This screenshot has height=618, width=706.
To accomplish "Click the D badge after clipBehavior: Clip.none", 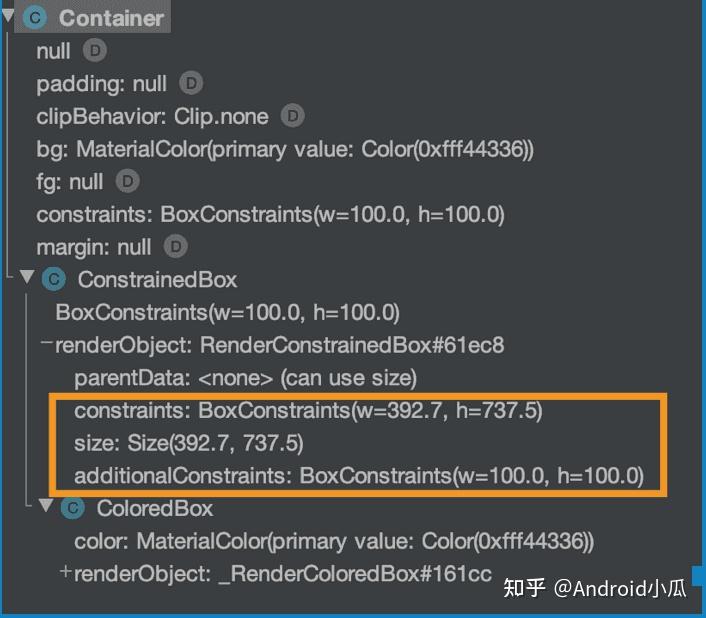I will [x=293, y=116].
